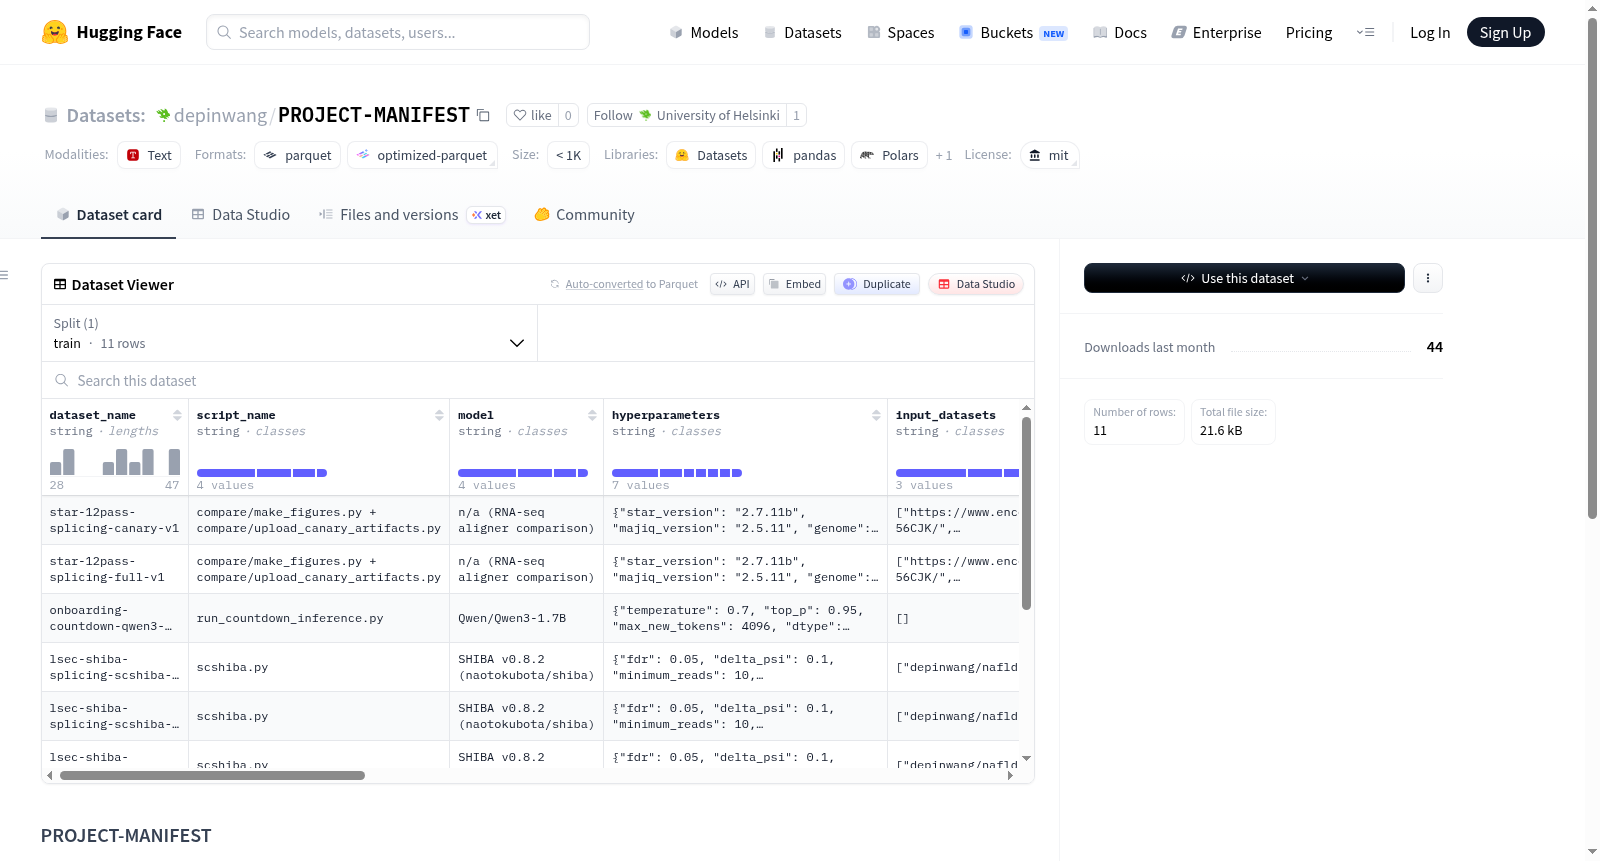Click the search models, datasets, users field

398,32
